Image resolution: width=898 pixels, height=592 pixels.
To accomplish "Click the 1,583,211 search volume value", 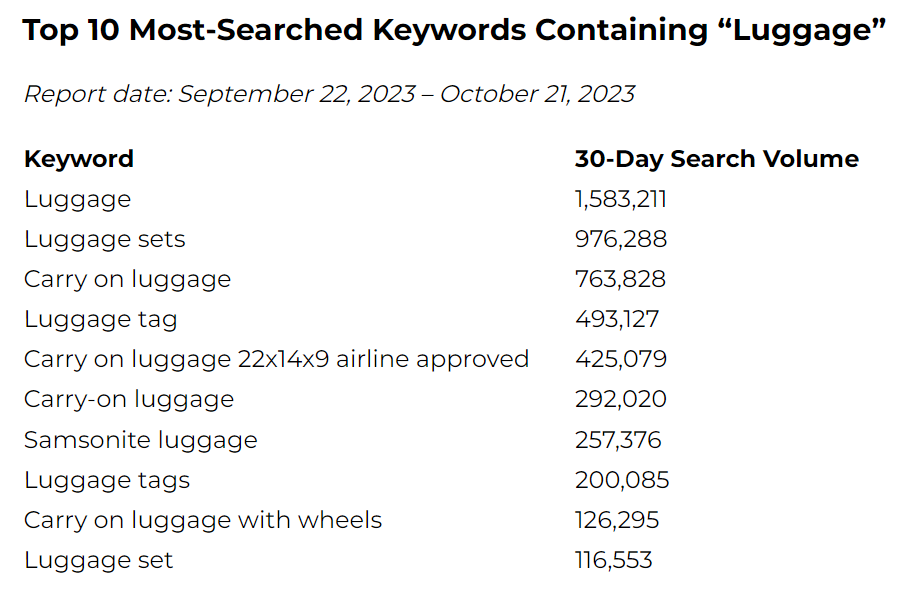I will point(621,199).
